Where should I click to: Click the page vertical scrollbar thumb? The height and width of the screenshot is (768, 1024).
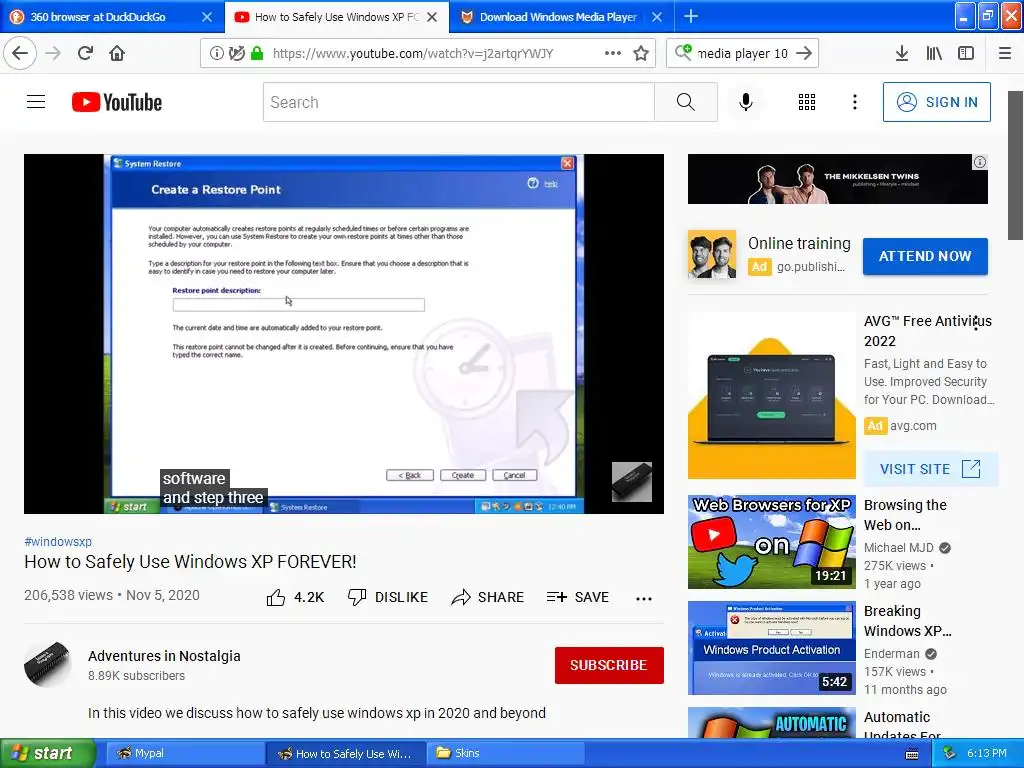pos(1015,165)
